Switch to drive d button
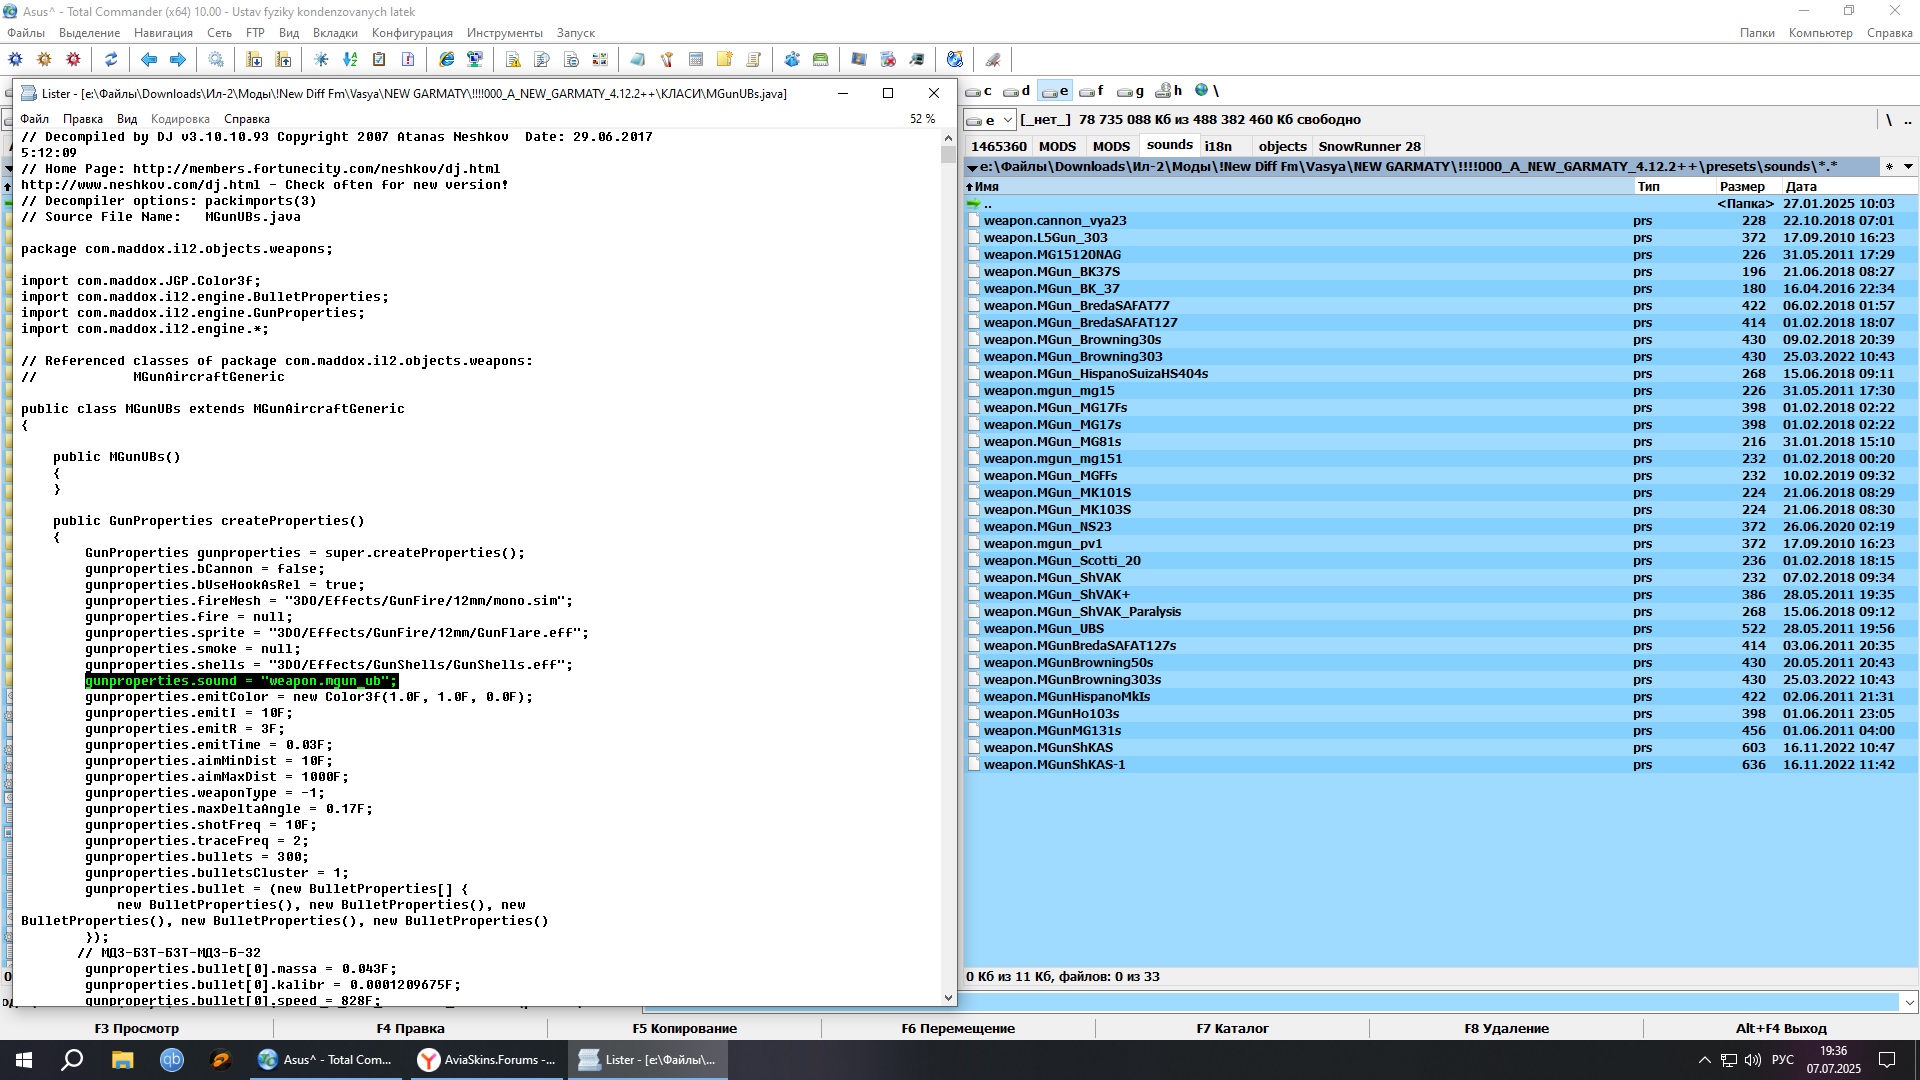The height and width of the screenshot is (1080, 1920). click(1017, 91)
